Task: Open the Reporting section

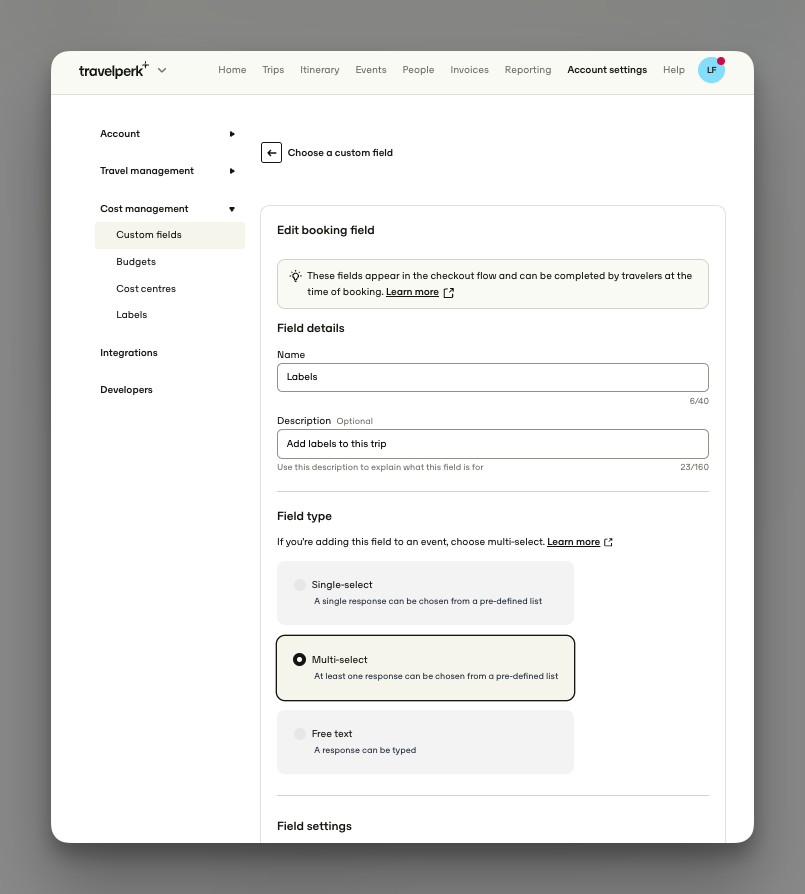Action: coord(527,70)
